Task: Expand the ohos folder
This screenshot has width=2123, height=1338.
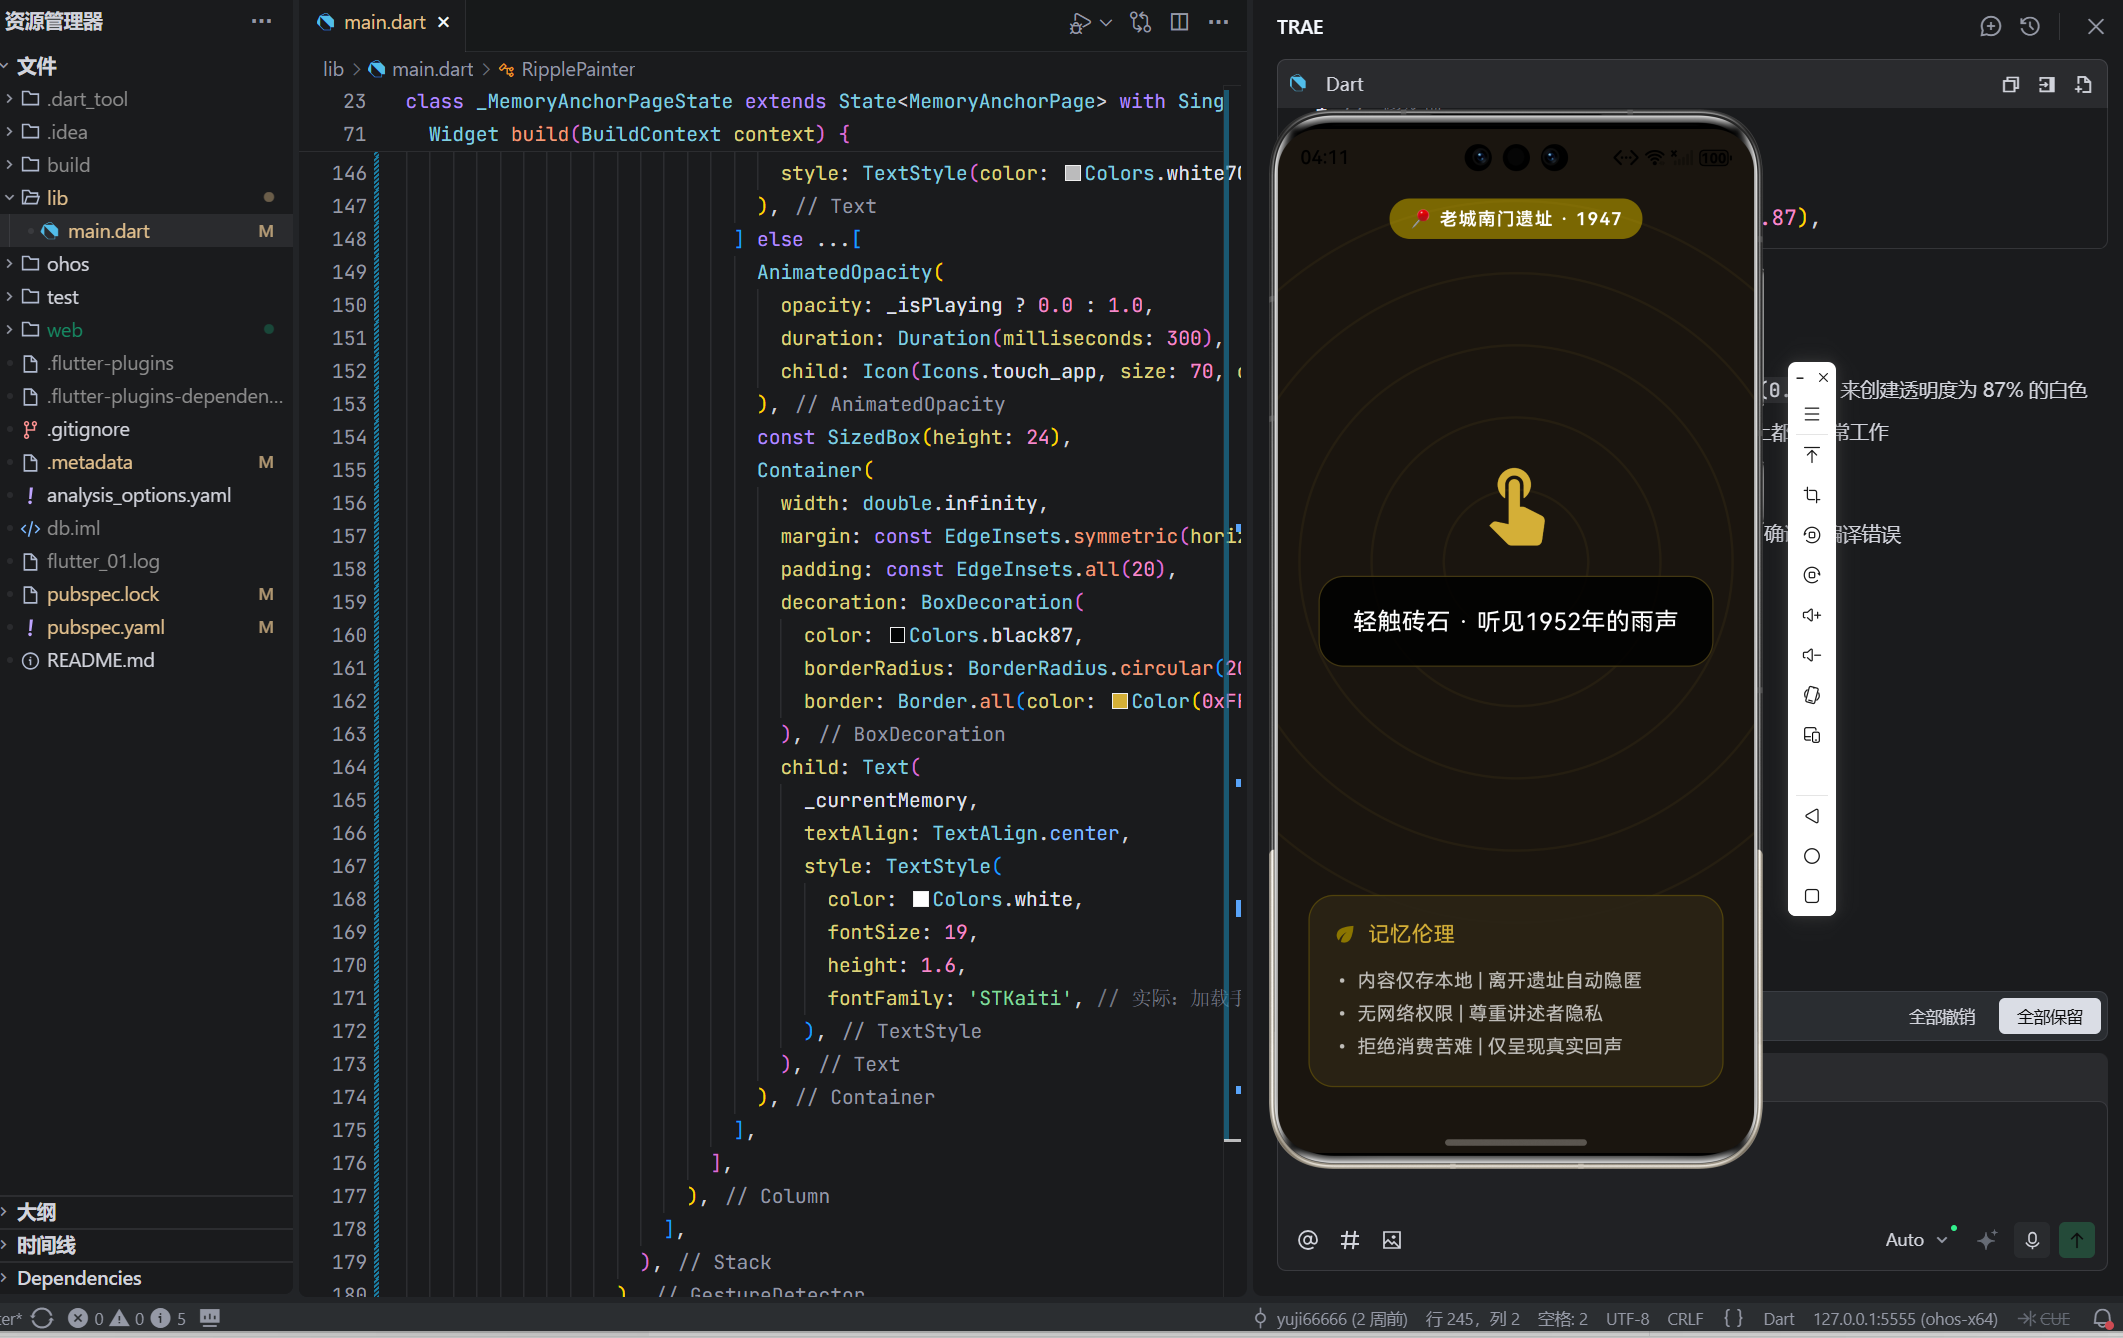Action: [x=67, y=264]
